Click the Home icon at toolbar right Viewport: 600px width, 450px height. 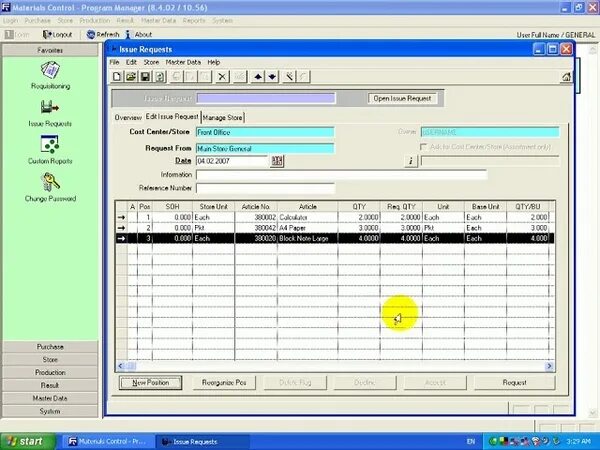click(566, 77)
